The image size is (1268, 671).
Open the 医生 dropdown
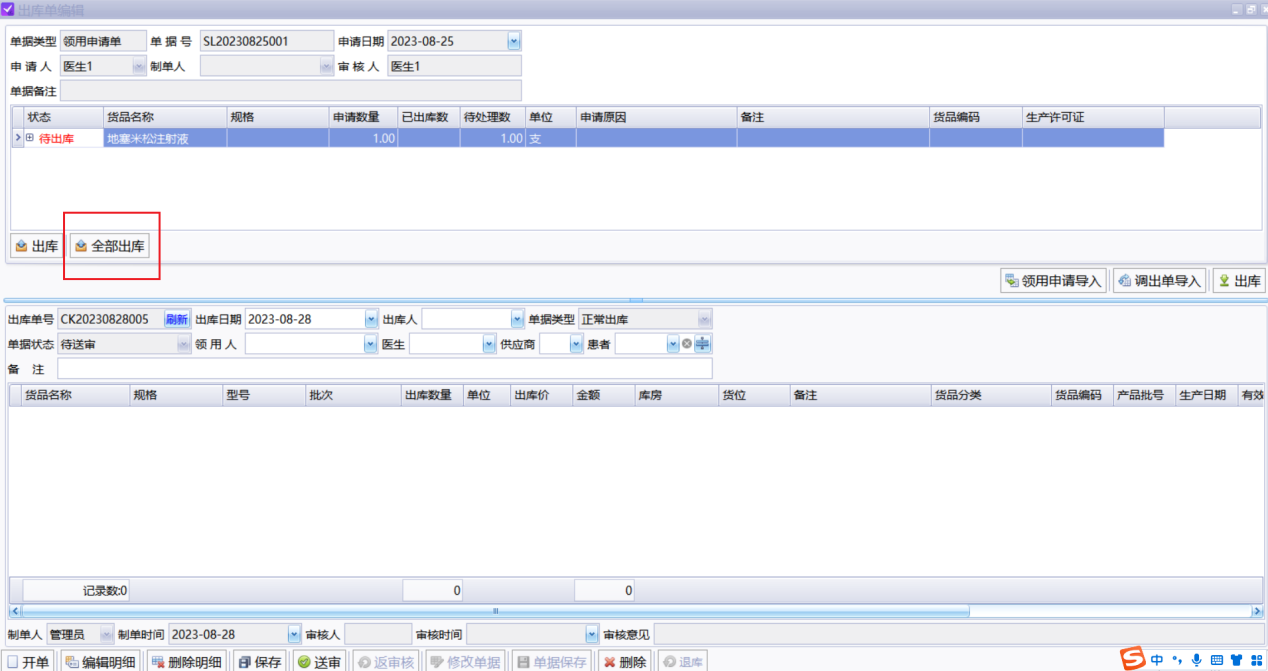coord(489,344)
